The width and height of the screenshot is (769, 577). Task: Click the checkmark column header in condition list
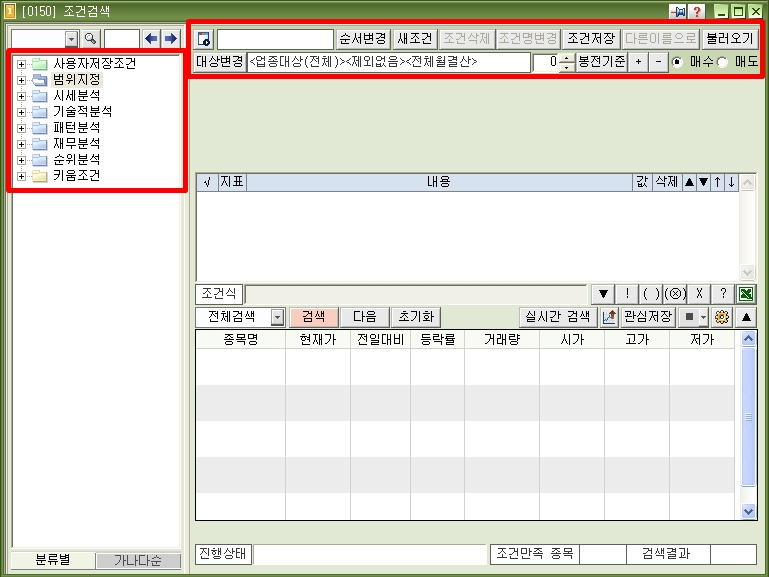(x=206, y=182)
